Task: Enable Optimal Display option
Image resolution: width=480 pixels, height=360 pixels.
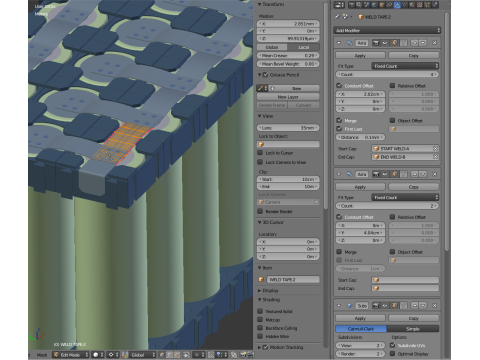Action: [392, 354]
